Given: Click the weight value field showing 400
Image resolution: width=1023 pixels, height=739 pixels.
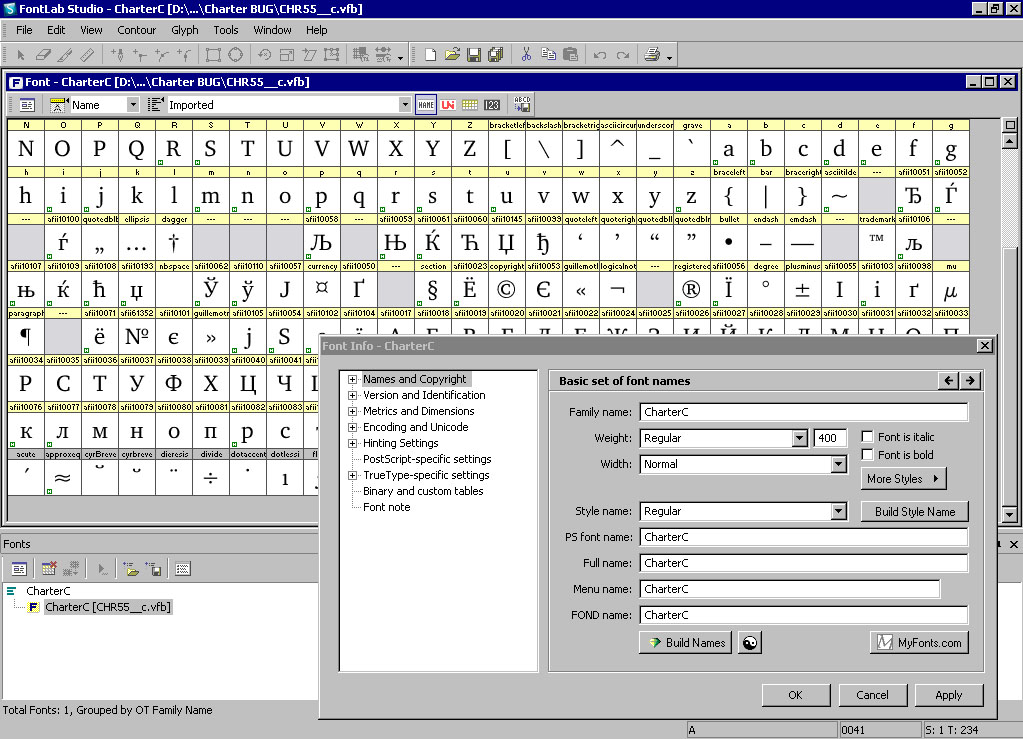Looking at the screenshot, I should pos(830,438).
